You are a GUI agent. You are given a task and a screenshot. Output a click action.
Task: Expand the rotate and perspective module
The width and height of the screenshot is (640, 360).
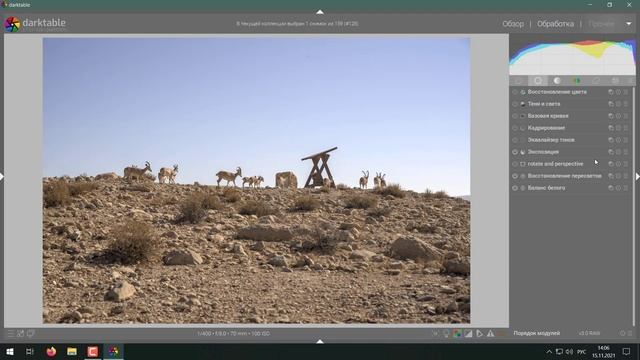point(555,164)
